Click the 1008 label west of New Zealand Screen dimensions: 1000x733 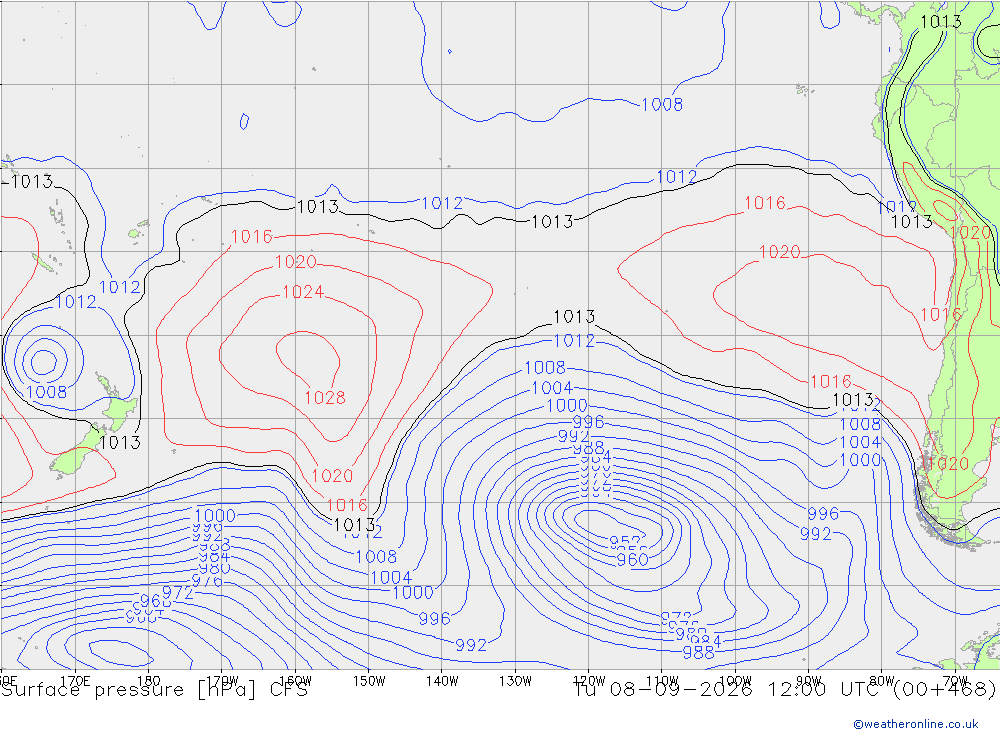pyautogui.click(x=46, y=392)
